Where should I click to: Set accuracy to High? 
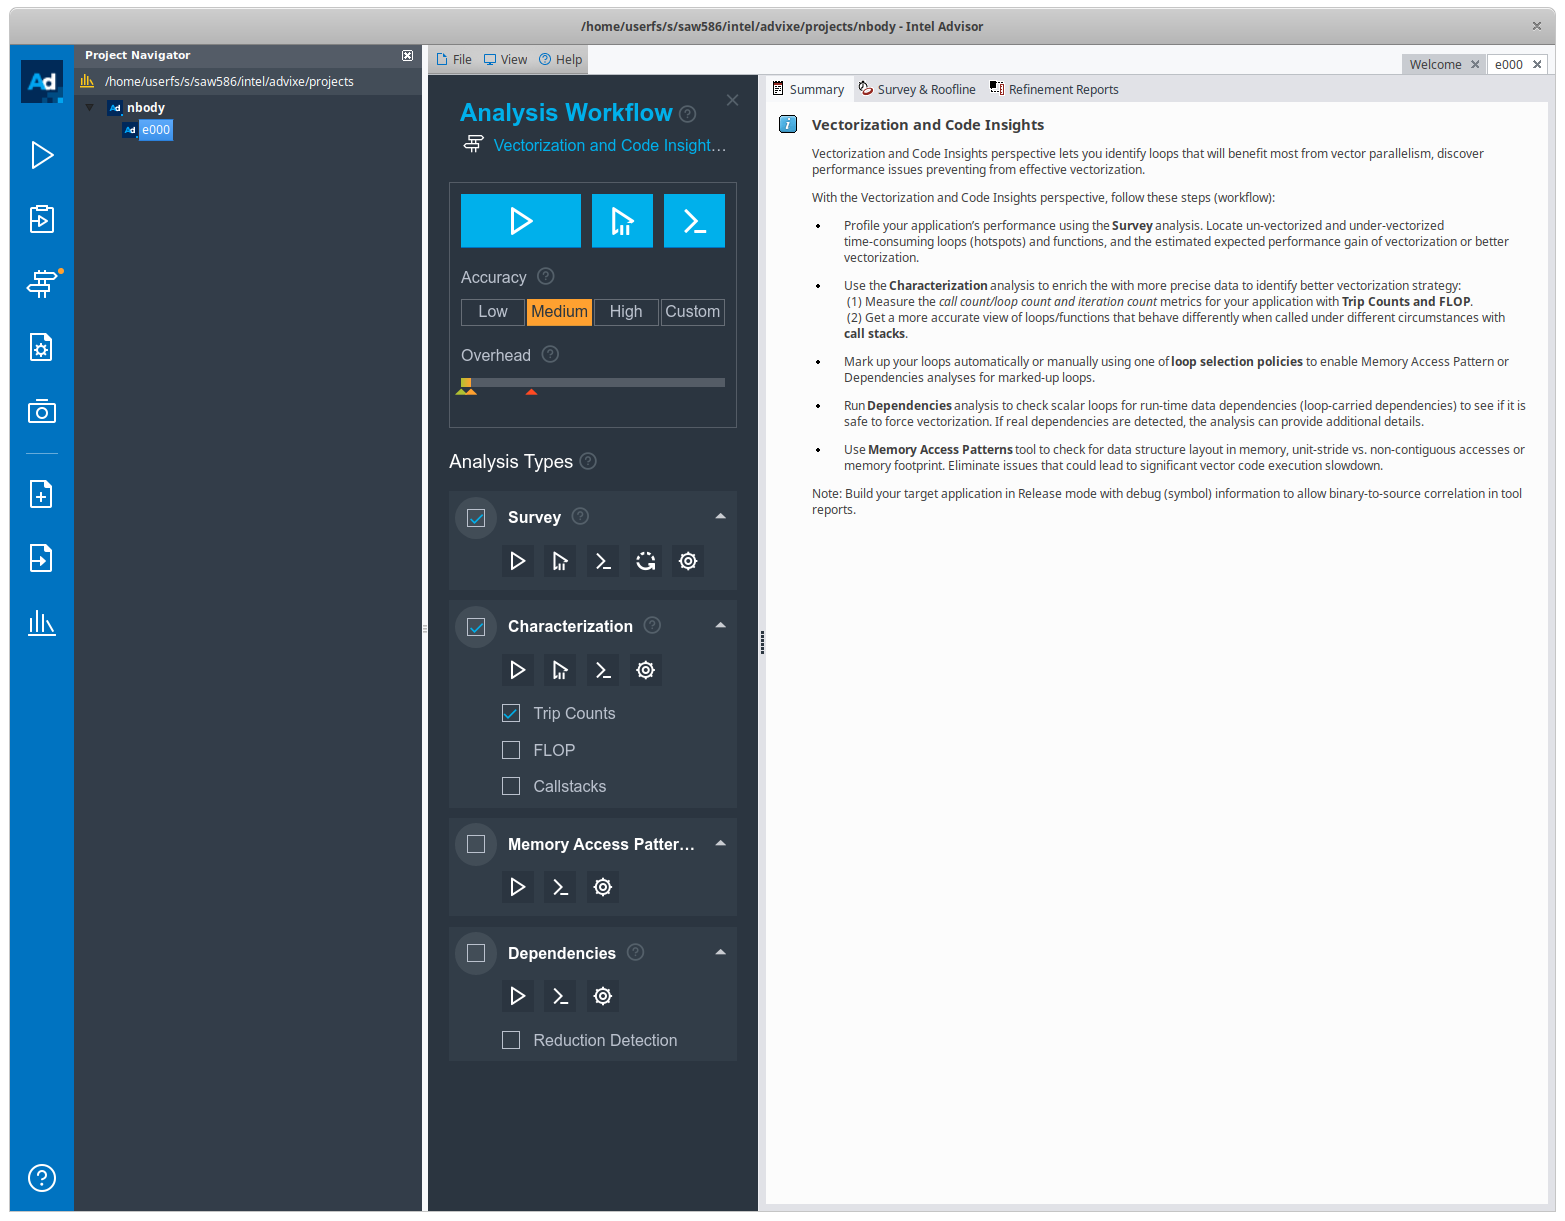click(626, 312)
